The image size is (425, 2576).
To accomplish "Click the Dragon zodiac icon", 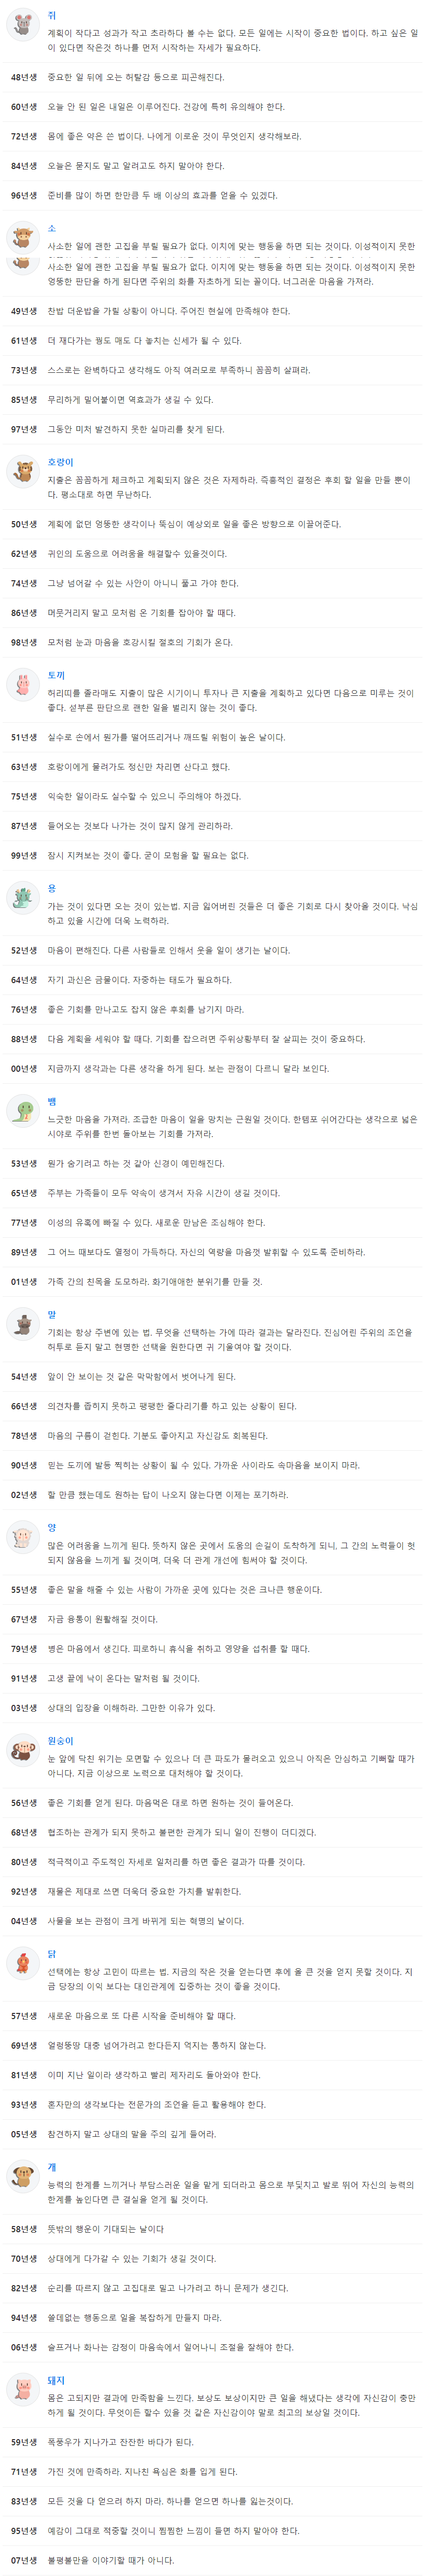I will (x=22, y=897).
